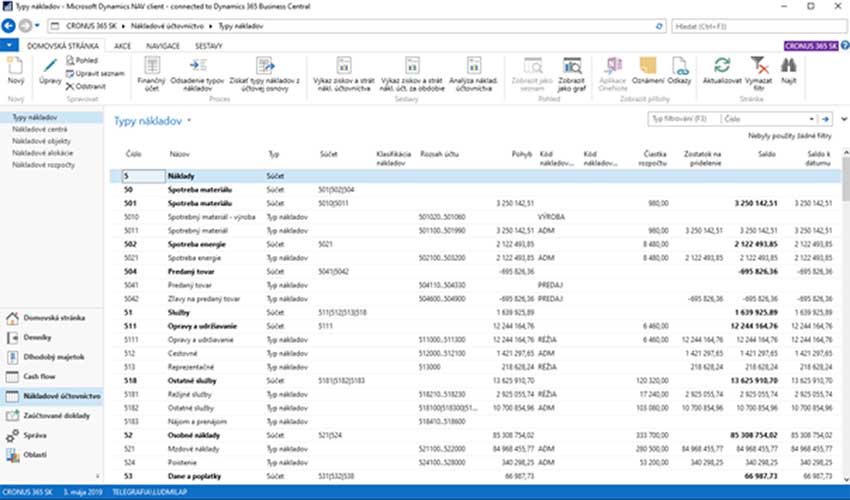The width and height of the screenshot is (850, 500).
Task: Apply filter with arrow button
Action: click(x=825, y=119)
